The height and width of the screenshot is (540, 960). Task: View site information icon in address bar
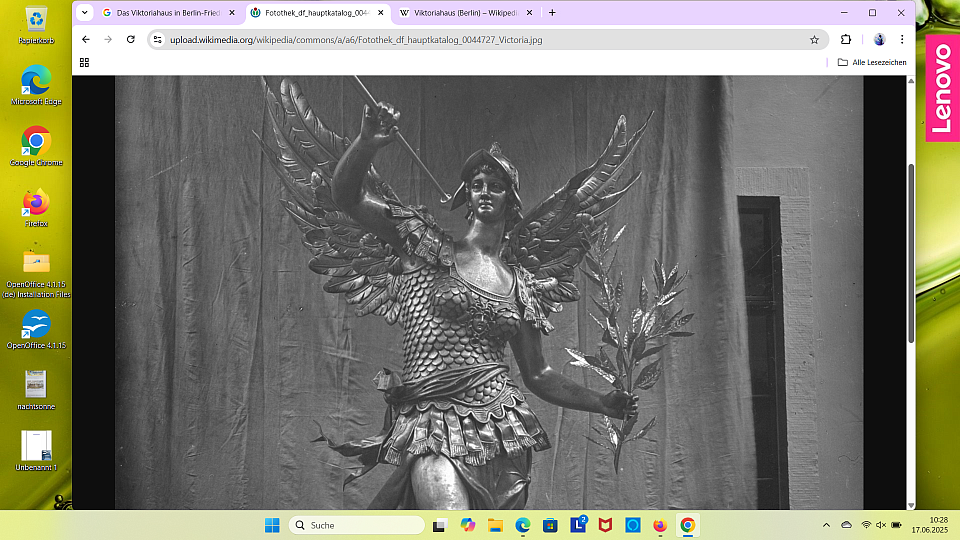tap(157, 40)
